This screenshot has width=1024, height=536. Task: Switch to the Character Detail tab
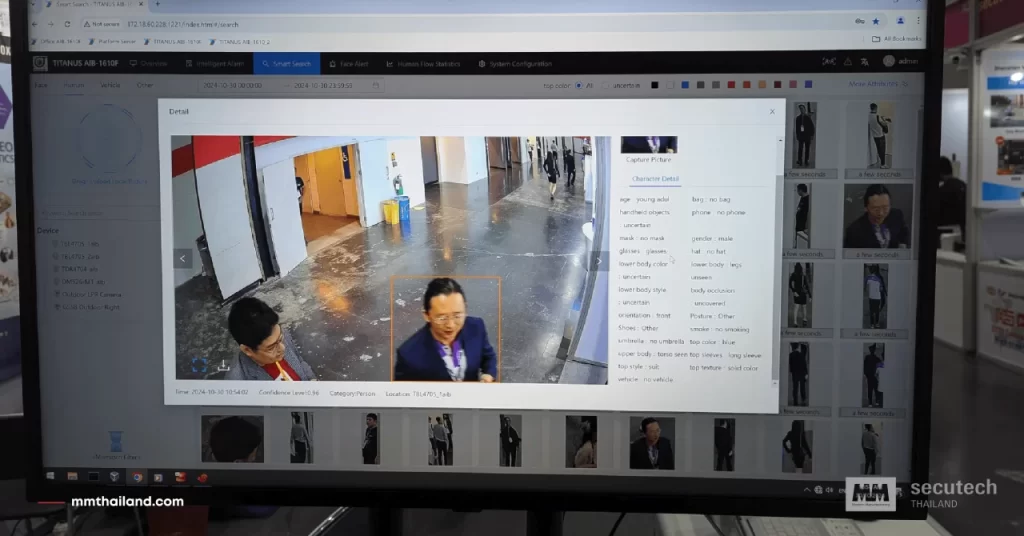pyautogui.click(x=655, y=178)
